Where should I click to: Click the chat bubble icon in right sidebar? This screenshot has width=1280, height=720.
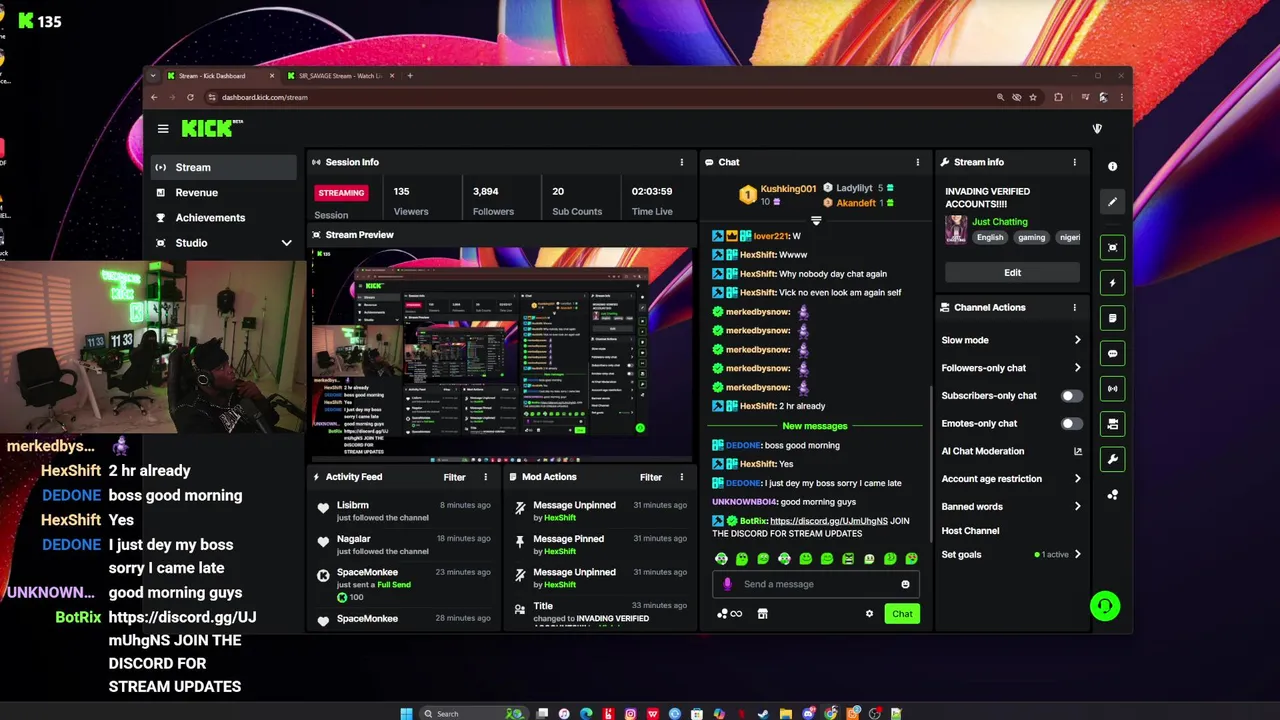pyautogui.click(x=1112, y=354)
